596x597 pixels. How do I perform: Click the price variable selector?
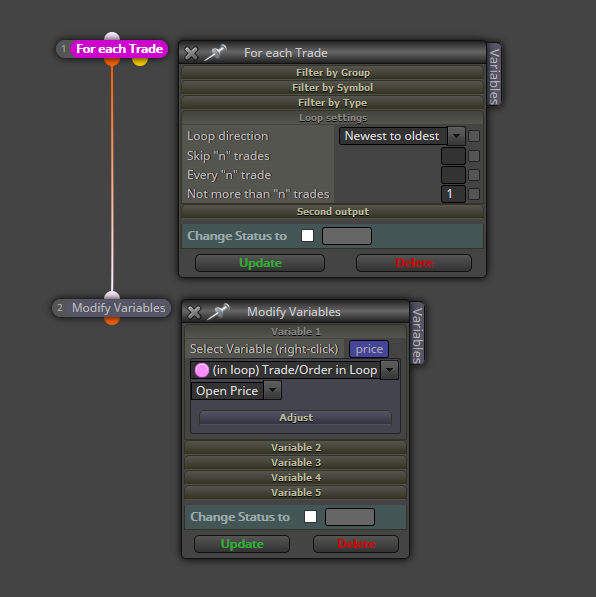[x=369, y=349]
